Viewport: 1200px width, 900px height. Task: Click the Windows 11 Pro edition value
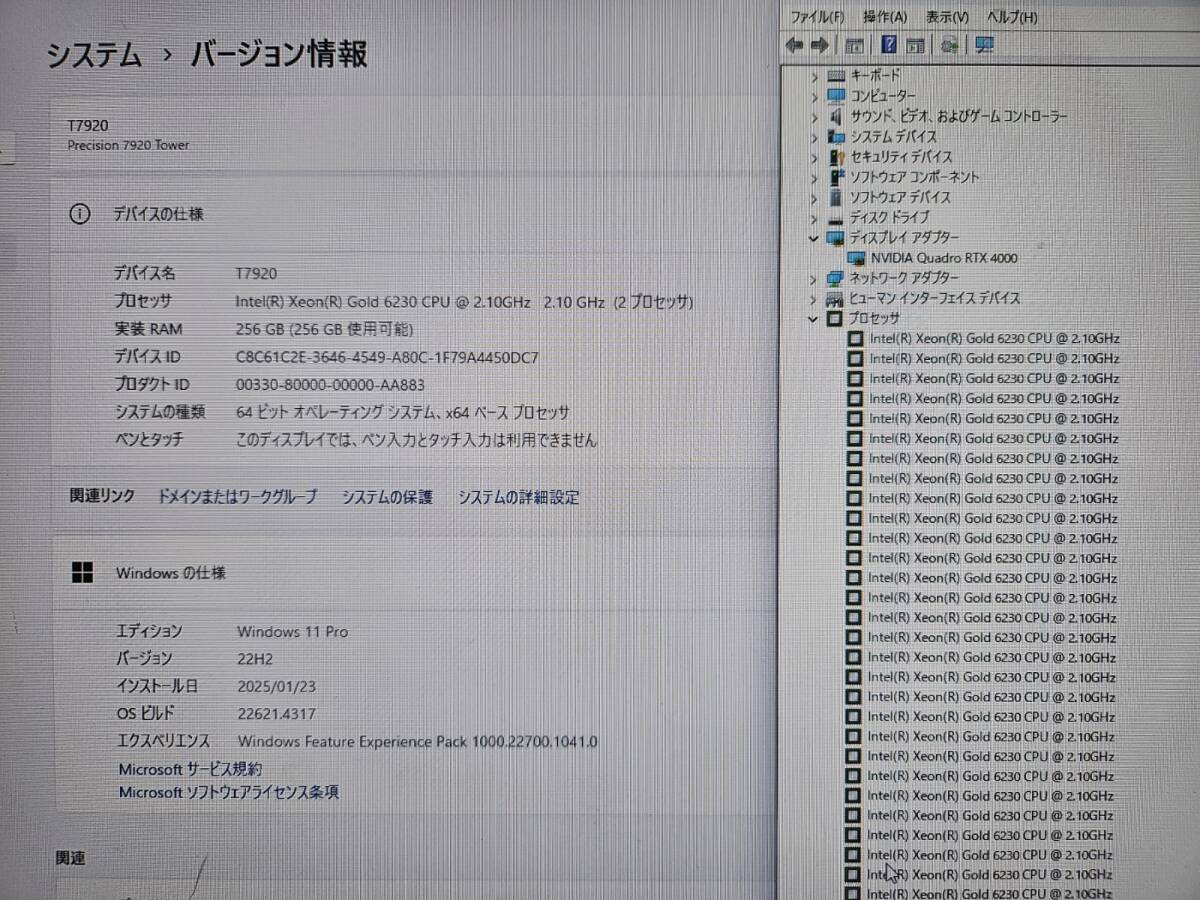pos(292,632)
